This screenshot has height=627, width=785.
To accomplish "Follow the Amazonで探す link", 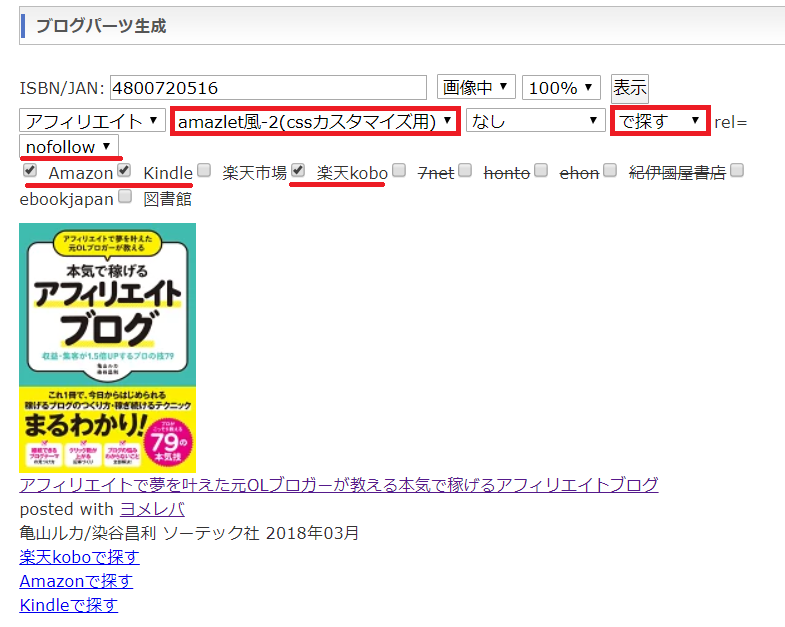I will point(76,581).
